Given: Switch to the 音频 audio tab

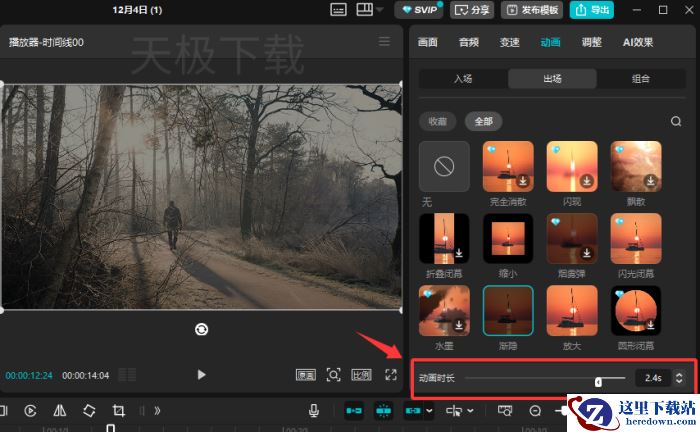Looking at the screenshot, I should coord(469,42).
